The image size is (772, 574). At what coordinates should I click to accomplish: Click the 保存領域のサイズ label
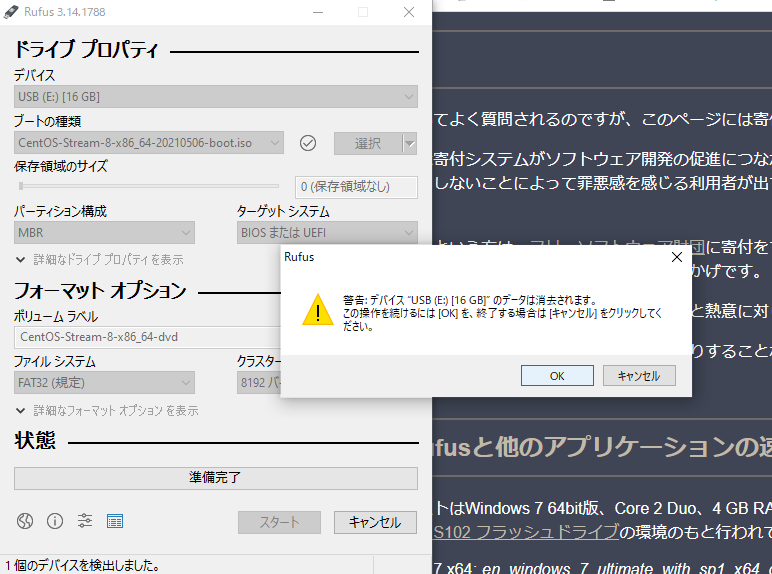pos(61,166)
